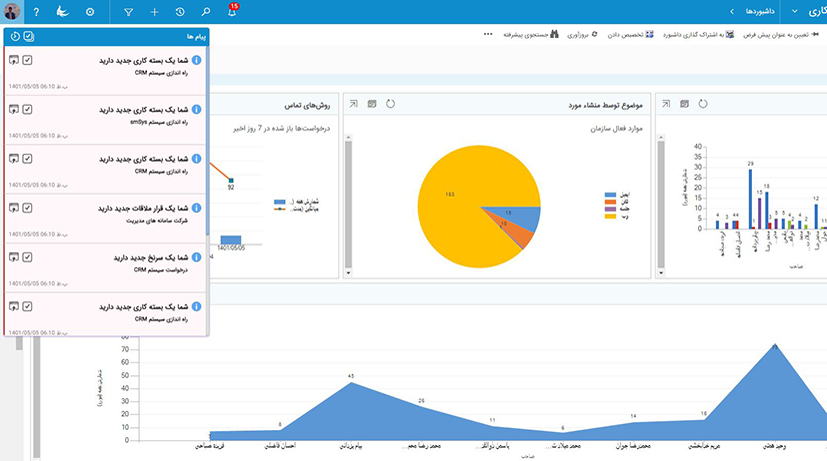827x461 pixels.
Task: Click the موضوع توسط منشاء مورد panel title
Action: point(605,105)
